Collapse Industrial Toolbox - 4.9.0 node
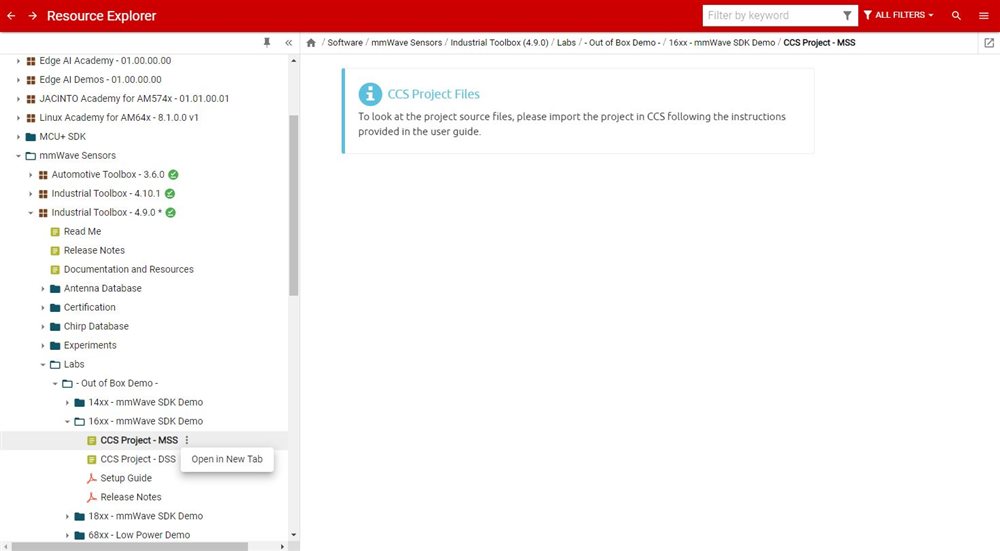The height and width of the screenshot is (551, 1000). [x=30, y=212]
